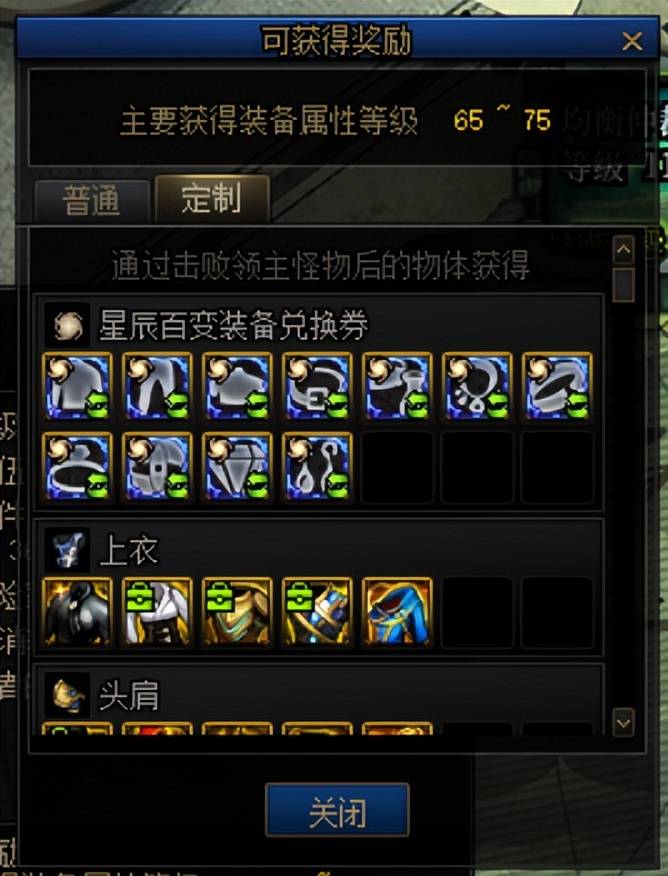668x876 pixels.
Task: Click the earring exchange voucher icon
Action: (317, 466)
